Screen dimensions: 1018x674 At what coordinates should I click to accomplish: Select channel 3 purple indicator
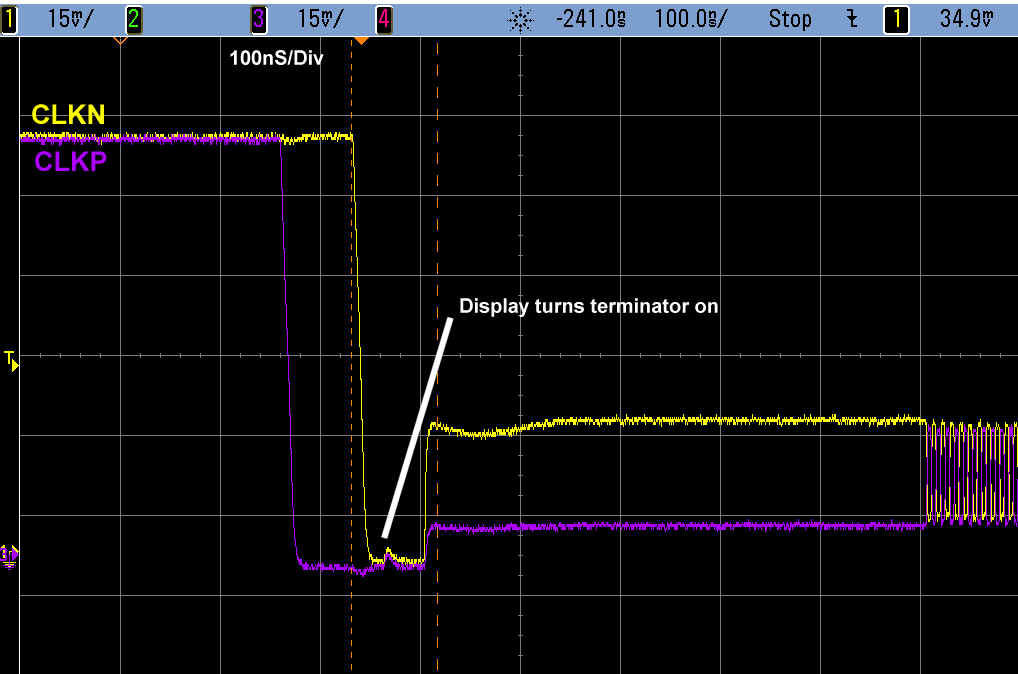259,17
